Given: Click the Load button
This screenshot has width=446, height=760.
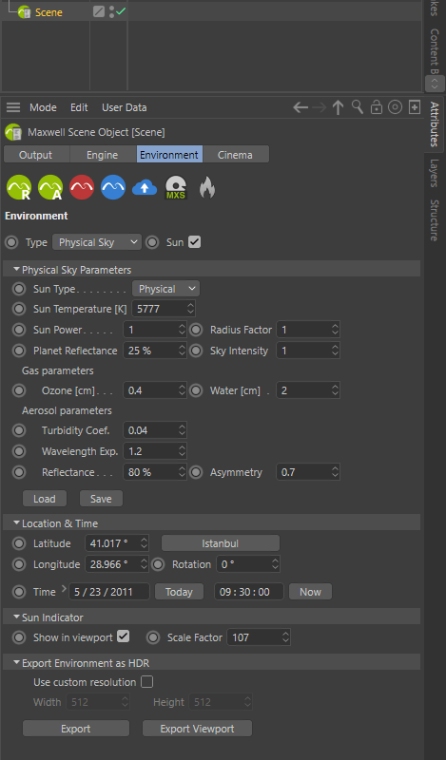Looking at the screenshot, I should pyautogui.click(x=45, y=499).
